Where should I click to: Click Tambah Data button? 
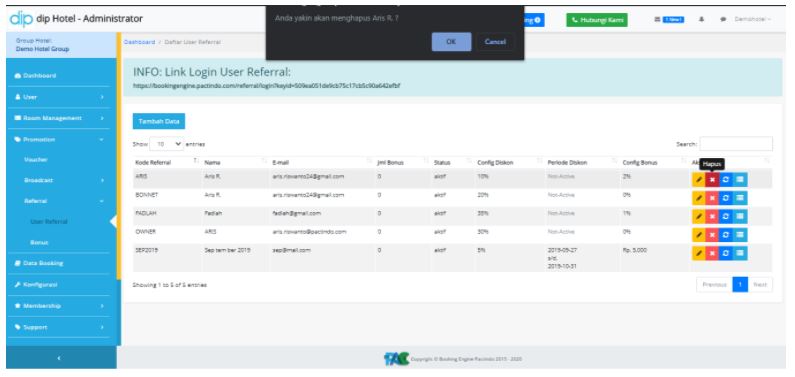(x=159, y=121)
